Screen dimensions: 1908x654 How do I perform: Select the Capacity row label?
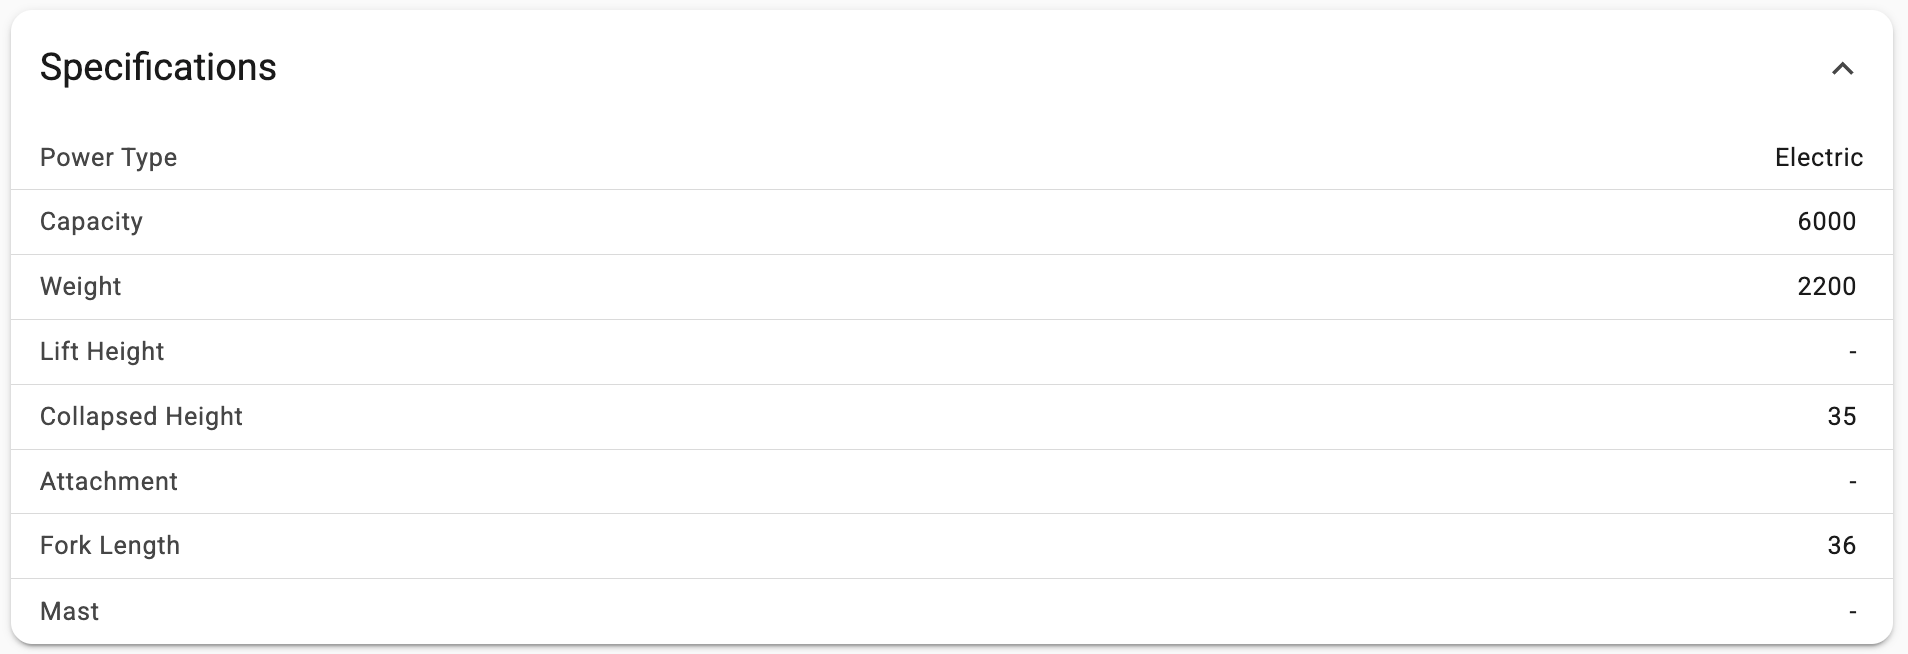point(91,222)
